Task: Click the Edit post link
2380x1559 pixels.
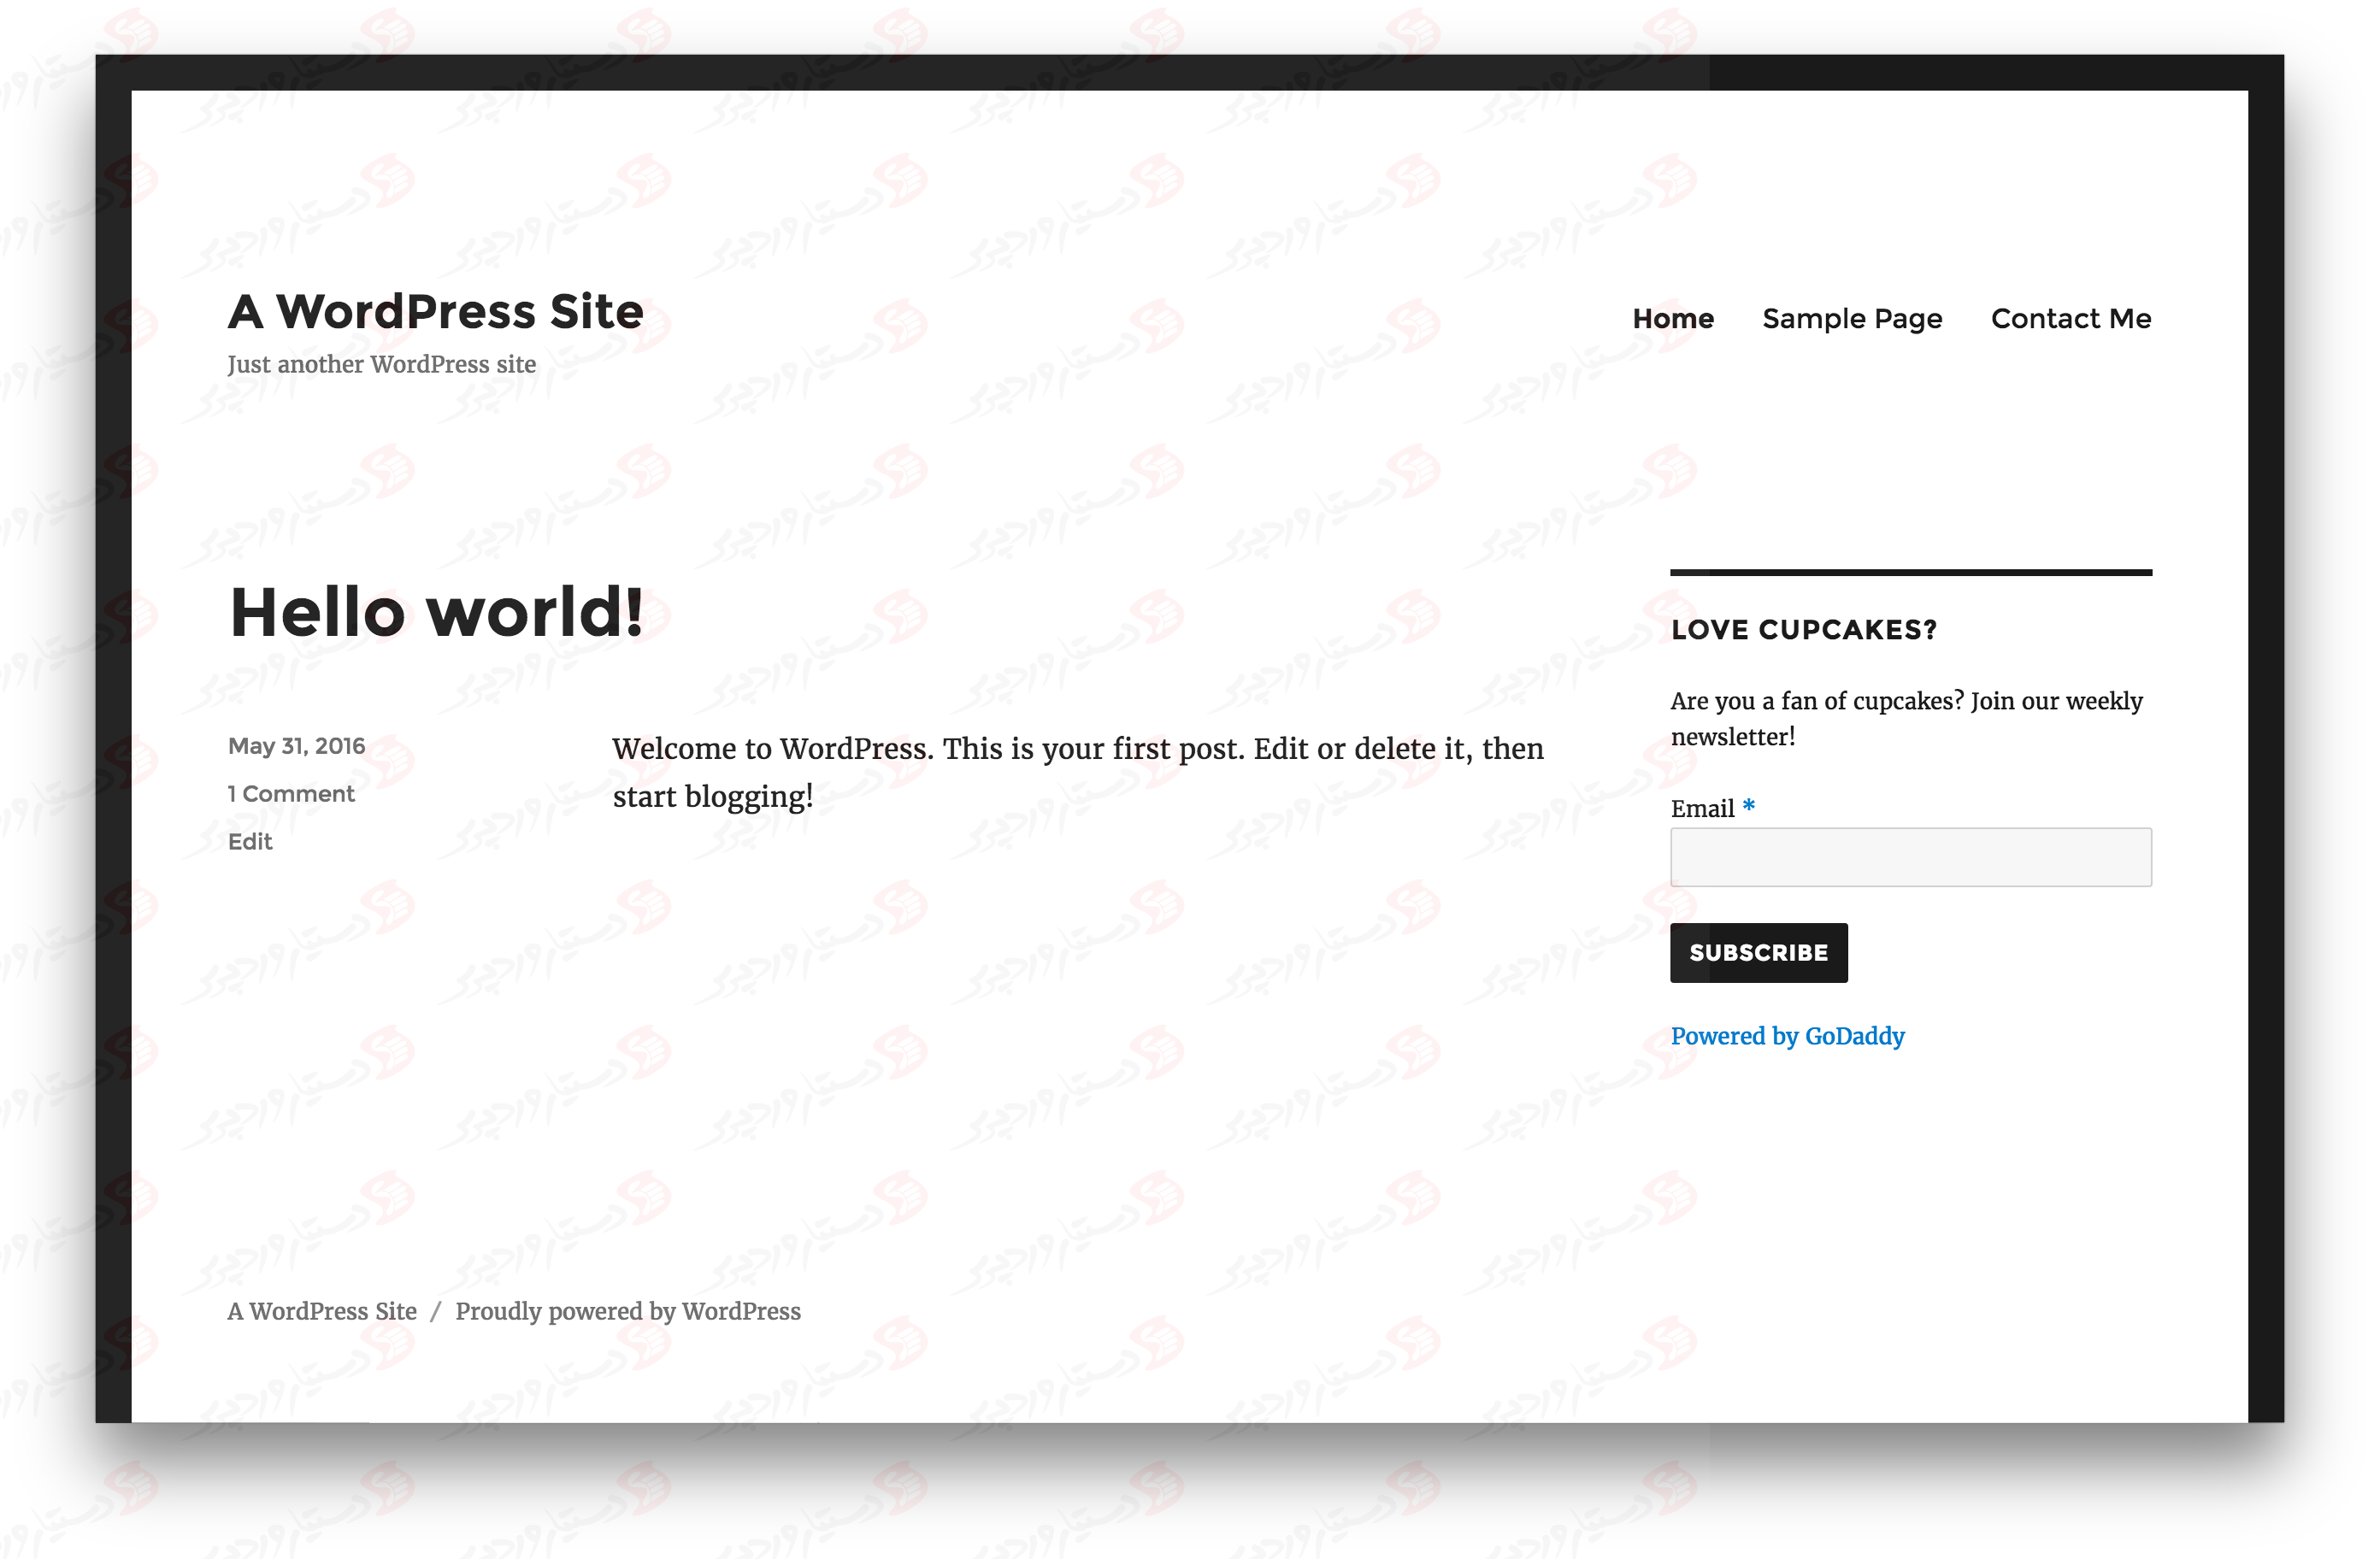Action: coord(250,842)
